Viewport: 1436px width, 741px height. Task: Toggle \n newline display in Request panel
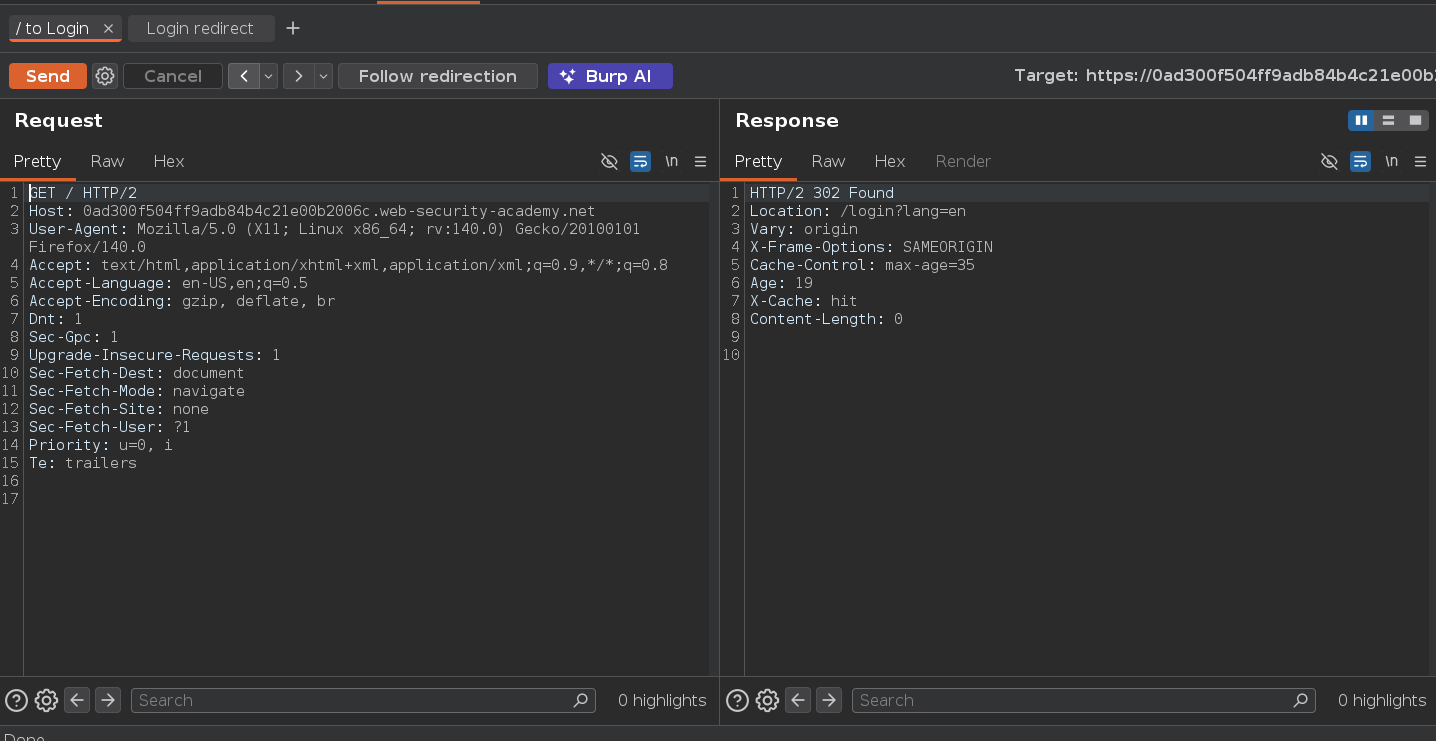click(x=671, y=161)
